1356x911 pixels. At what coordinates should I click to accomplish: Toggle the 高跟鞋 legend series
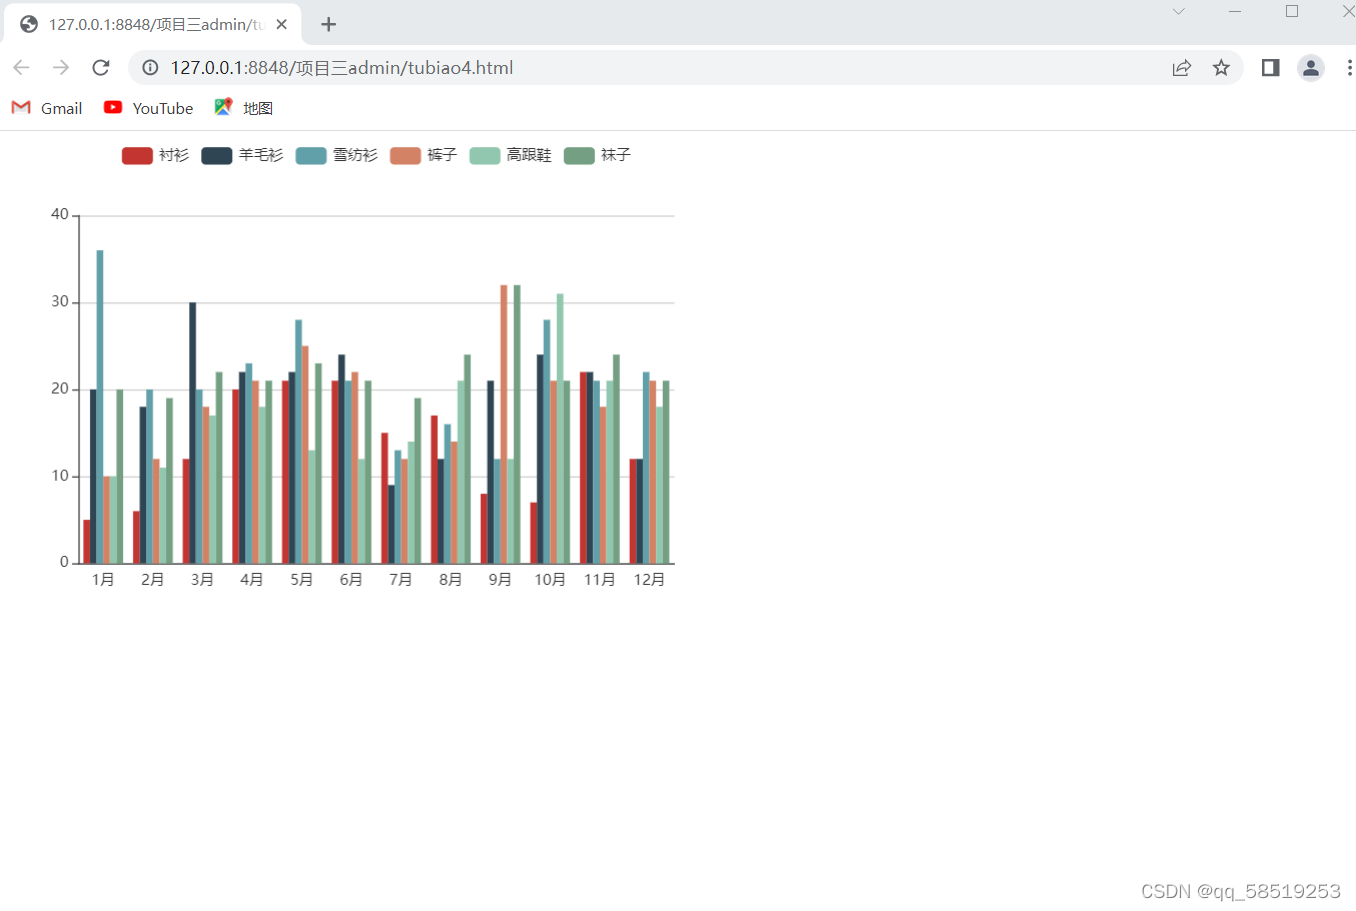[x=511, y=155]
